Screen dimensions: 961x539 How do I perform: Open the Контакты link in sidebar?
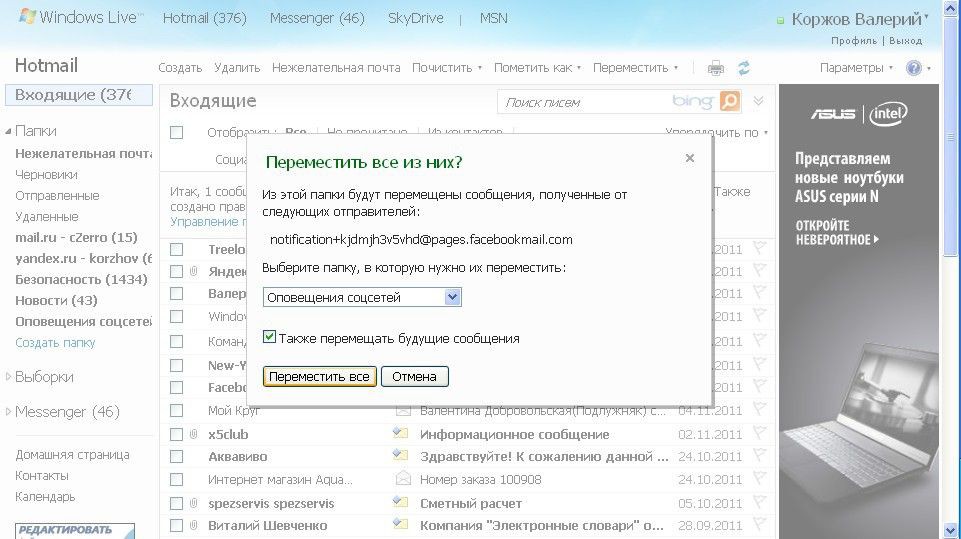(42, 476)
